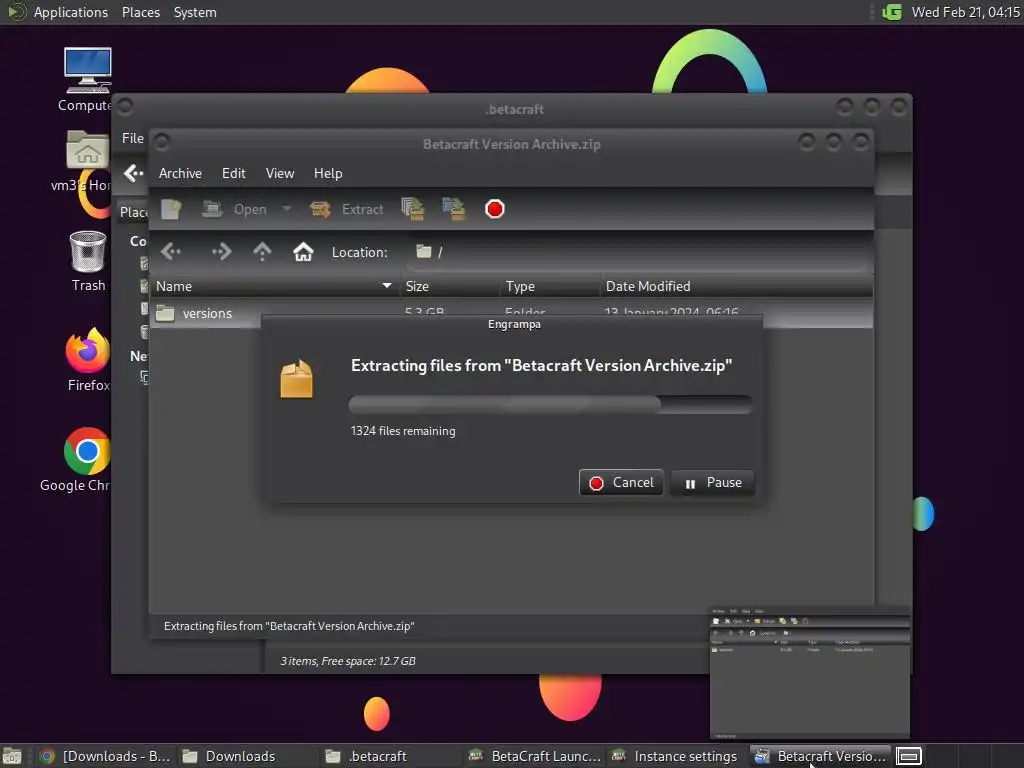The width and height of the screenshot is (1024, 768).
Task: Open the Places menu in top panel
Action: tap(140, 12)
